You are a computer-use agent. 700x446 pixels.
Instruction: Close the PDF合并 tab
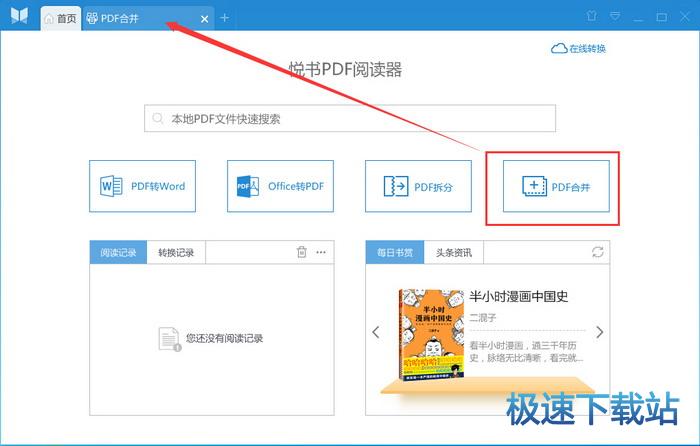click(204, 19)
